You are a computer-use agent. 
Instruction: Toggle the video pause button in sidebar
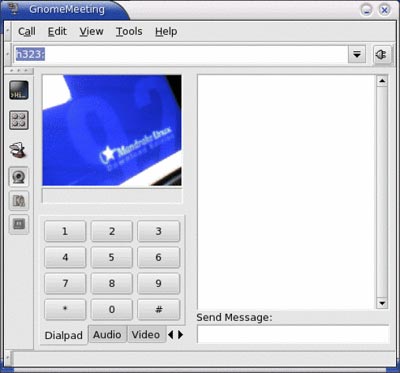[x=19, y=224]
